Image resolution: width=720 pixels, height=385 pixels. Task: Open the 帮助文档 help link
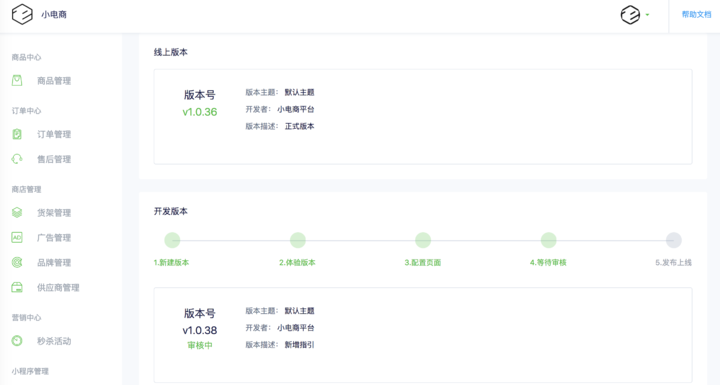[x=696, y=15]
